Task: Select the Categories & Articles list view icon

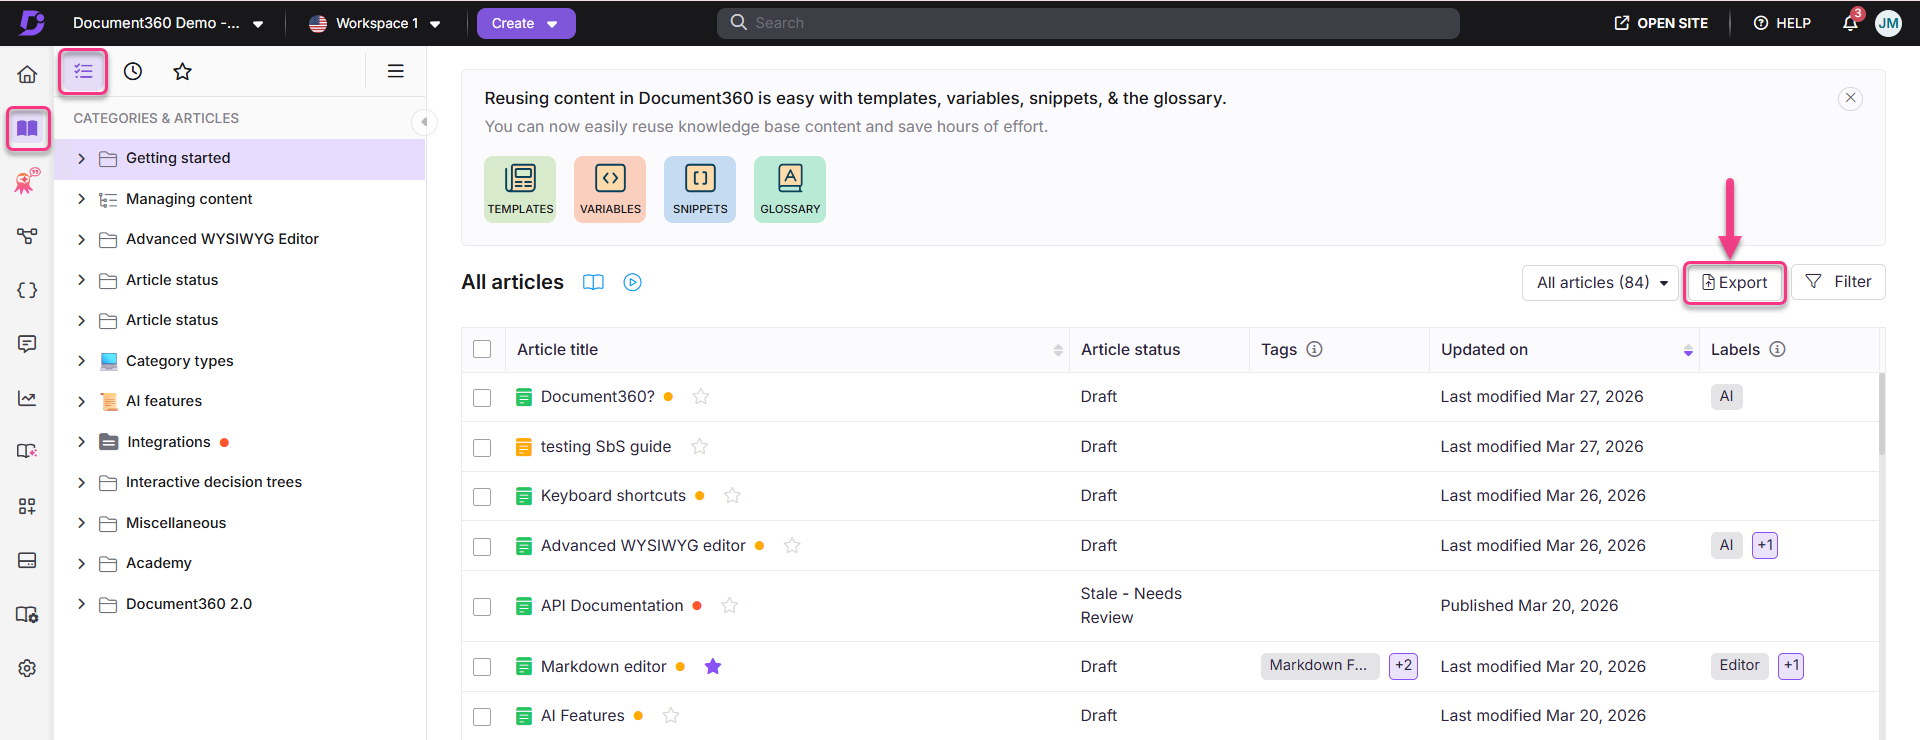Action: point(83,71)
